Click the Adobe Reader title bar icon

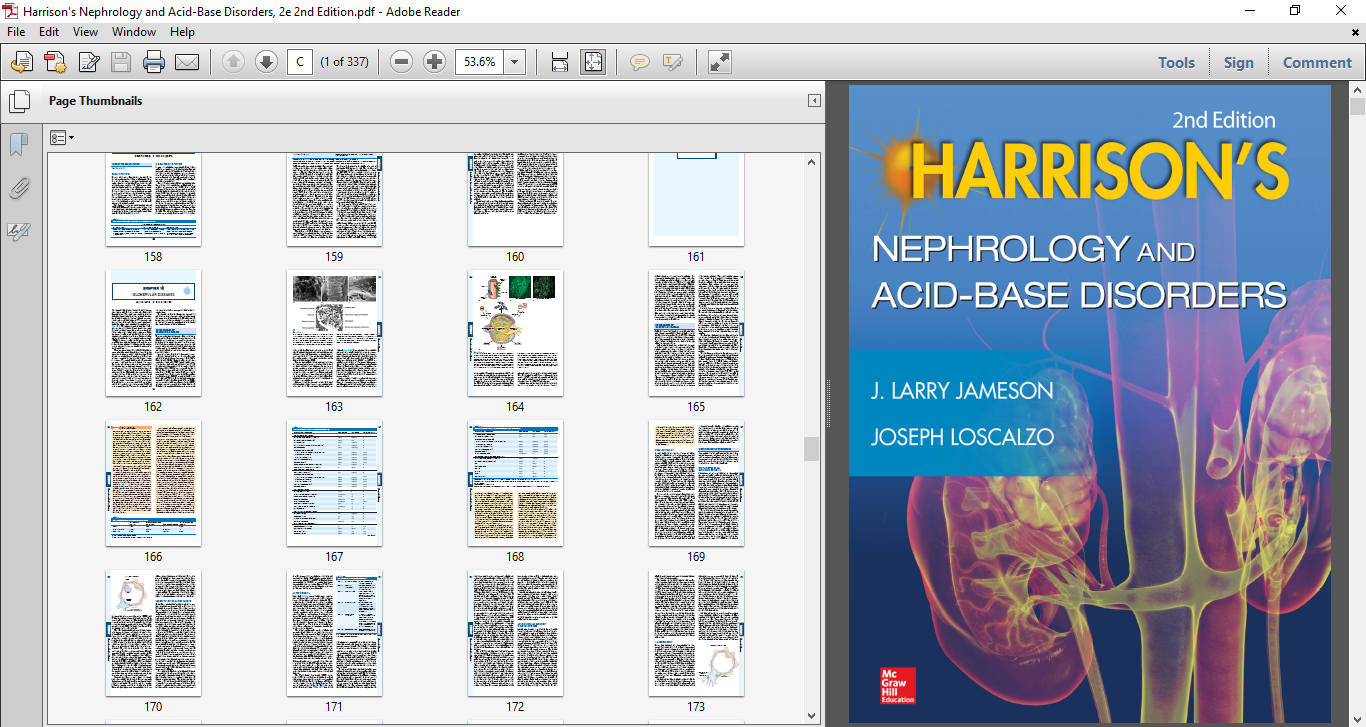[10, 10]
